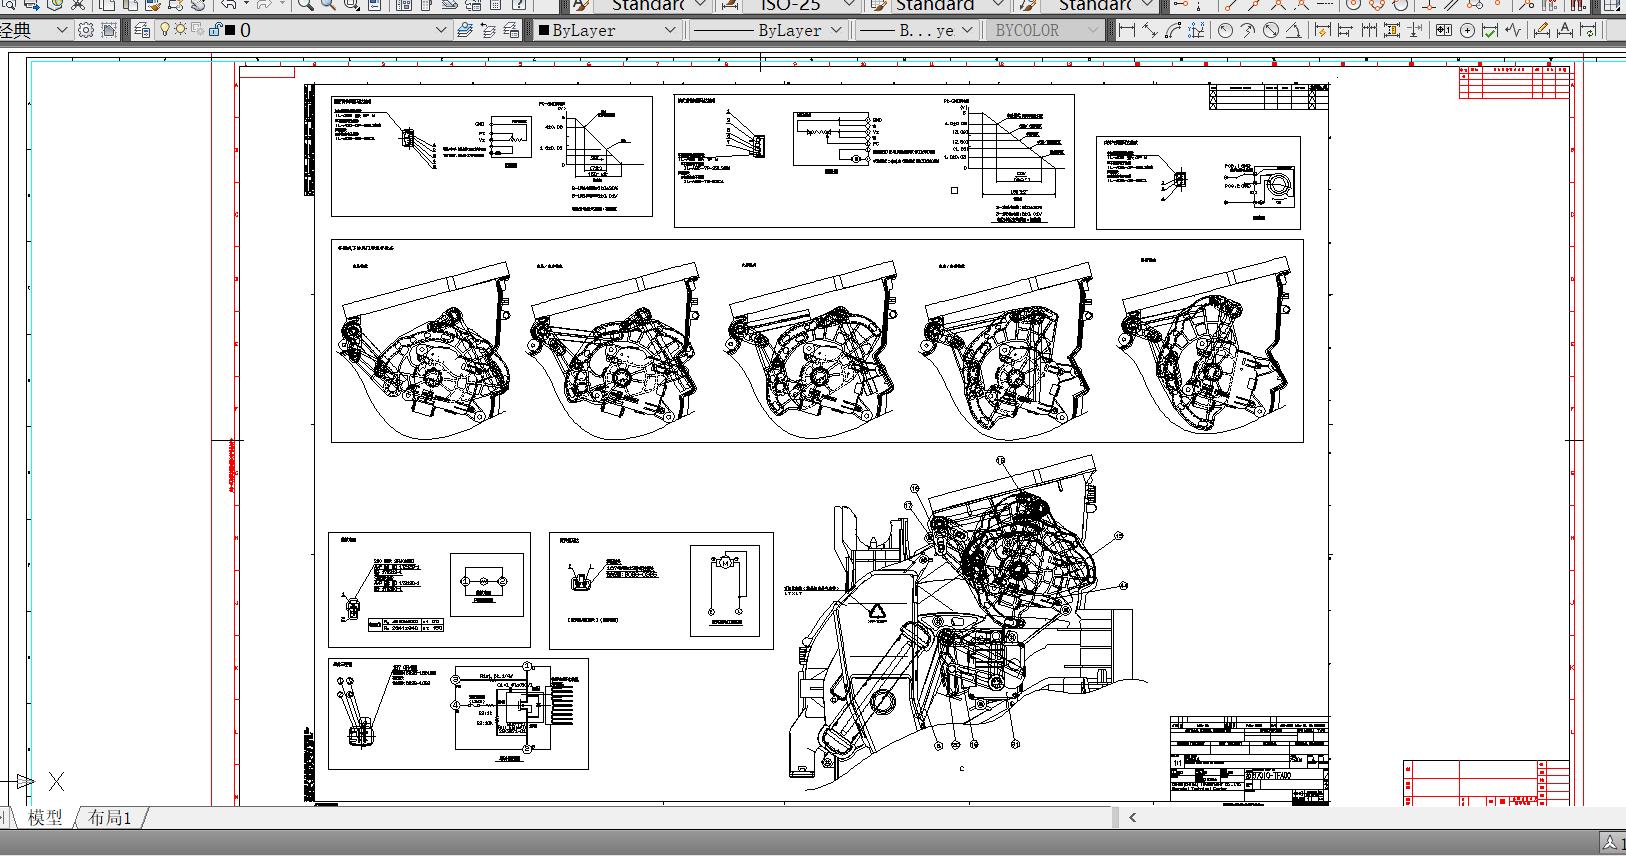Toggle layer 0 on/off light bulb
The width and height of the screenshot is (1626, 856).
[x=165, y=29]
